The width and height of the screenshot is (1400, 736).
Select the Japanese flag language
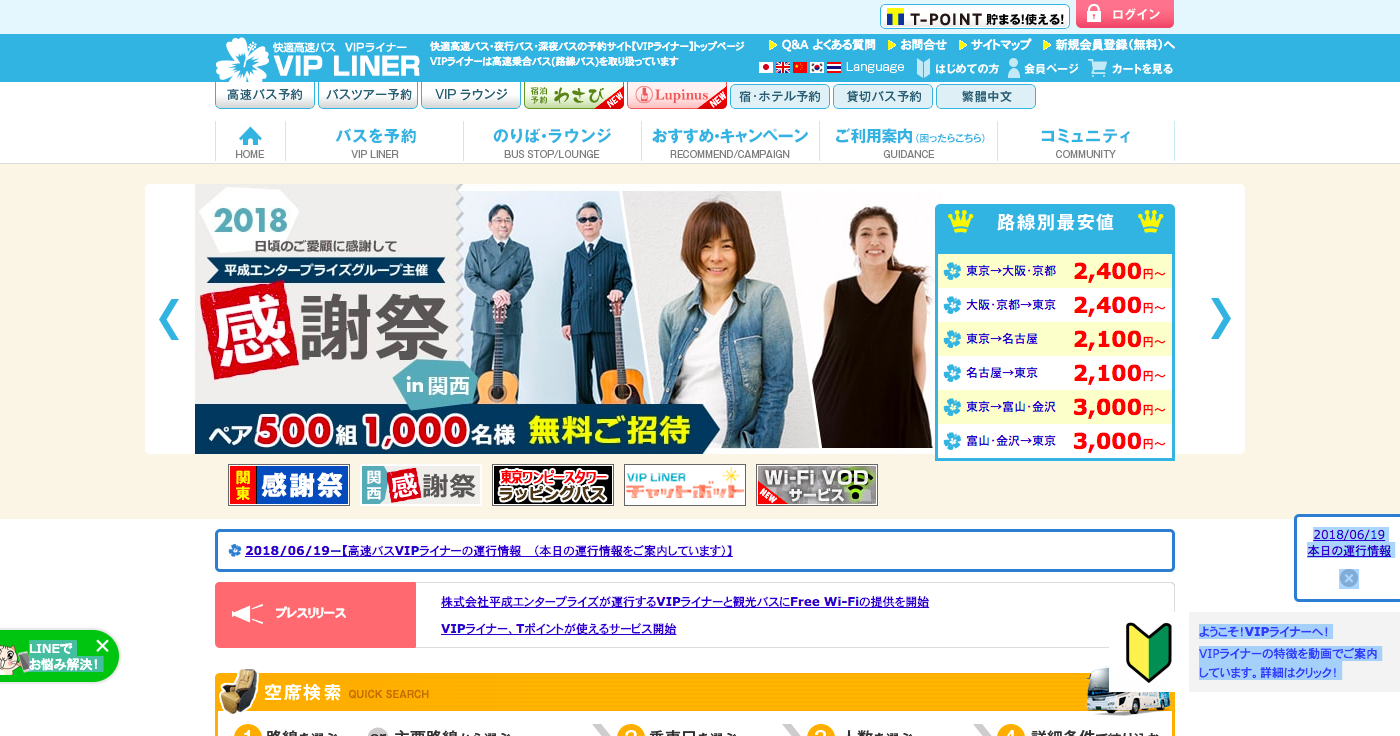766,68
